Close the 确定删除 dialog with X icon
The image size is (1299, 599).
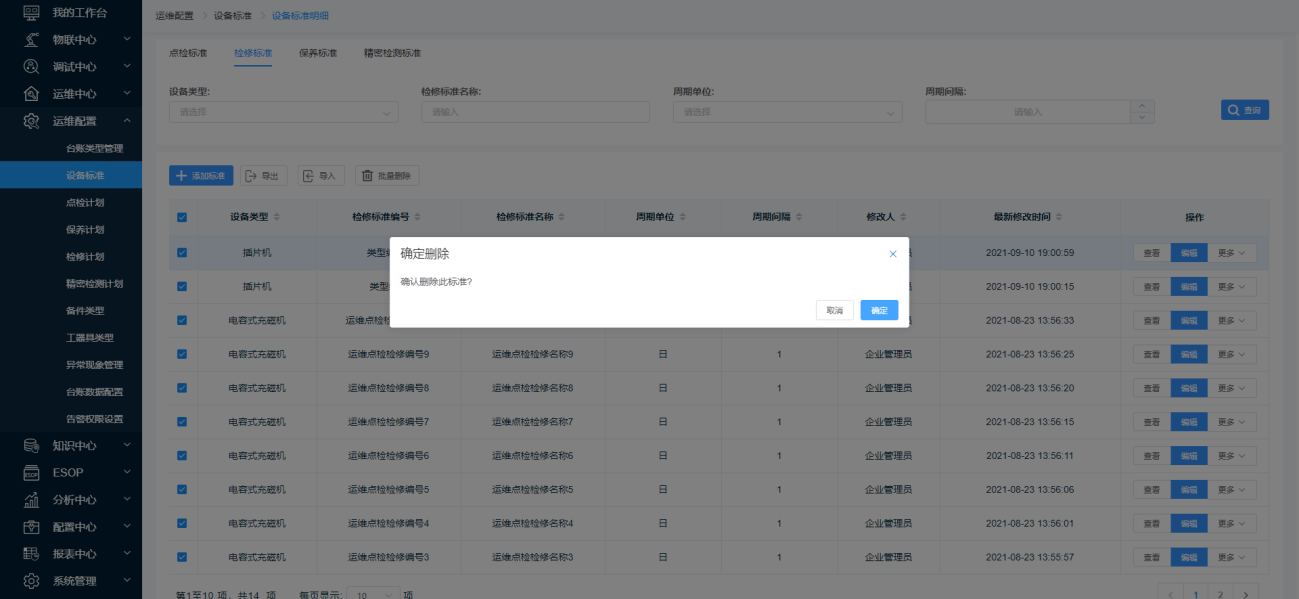point(893,254)
